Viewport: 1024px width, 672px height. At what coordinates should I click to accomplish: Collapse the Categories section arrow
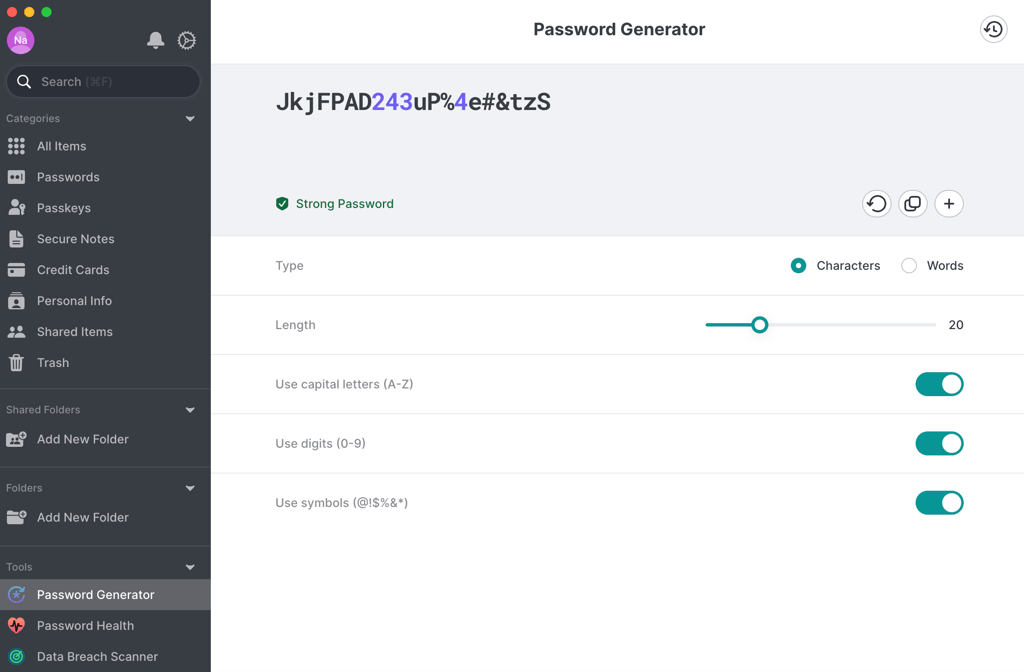tap(190, 119)
